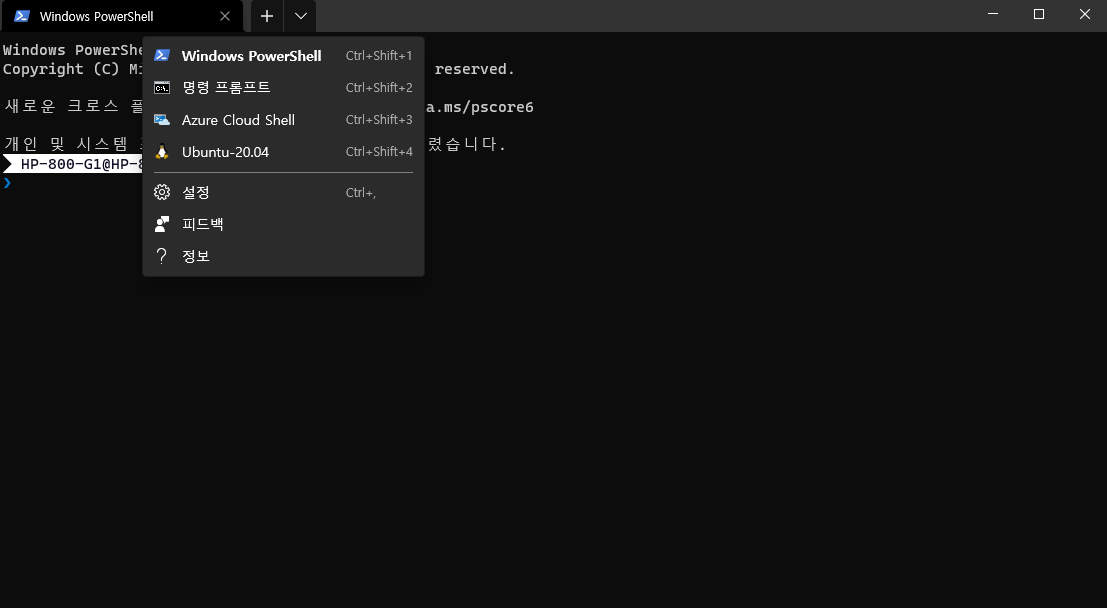Screen dimensions: 1107x608
Task: Open the 정보 about entry
Action: point(196,255)
